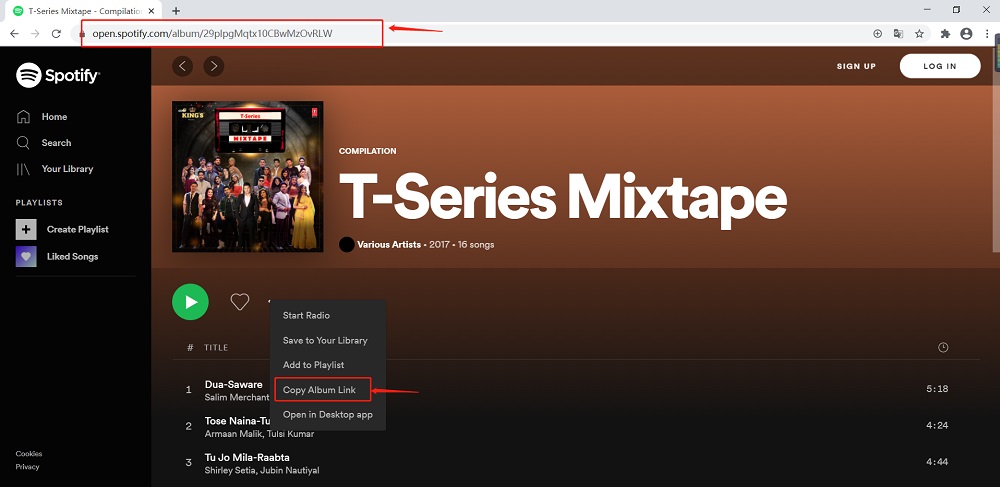Click the black Various Artists avatar circle
This screenshot has width=1000, height=487.
tap(347, 244)
